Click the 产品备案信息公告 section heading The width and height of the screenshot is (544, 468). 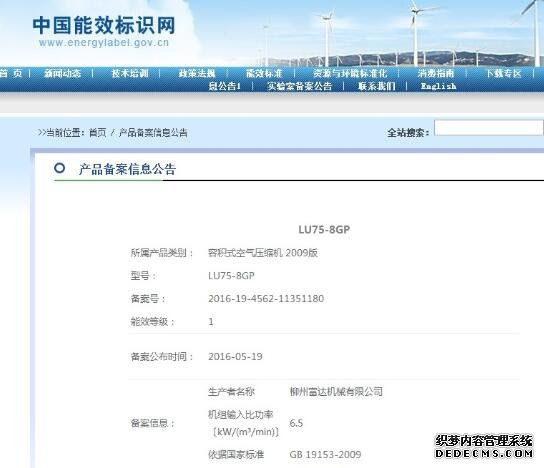(127, 169)
